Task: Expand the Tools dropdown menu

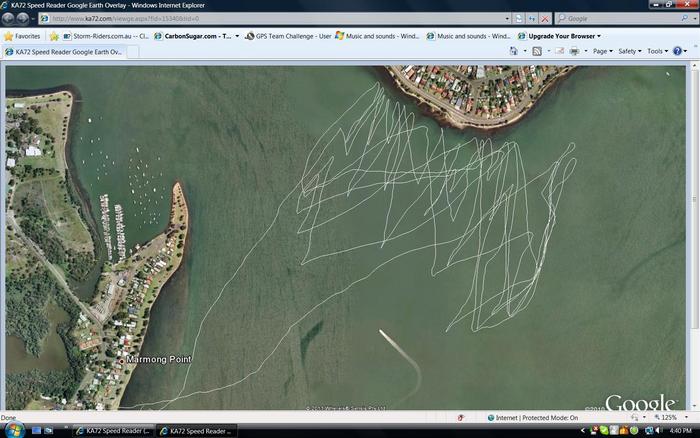Action: 657,51
